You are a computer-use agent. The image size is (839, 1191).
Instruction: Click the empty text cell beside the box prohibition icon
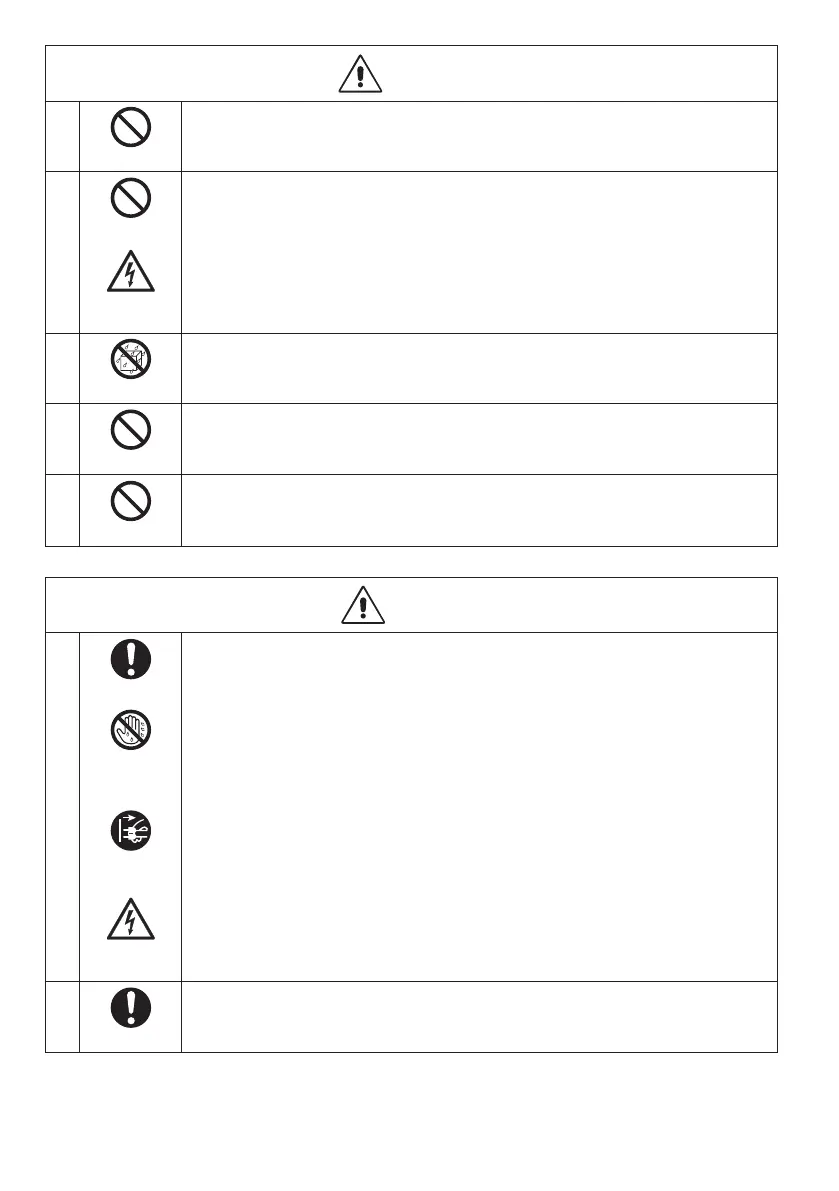point(479,368)
